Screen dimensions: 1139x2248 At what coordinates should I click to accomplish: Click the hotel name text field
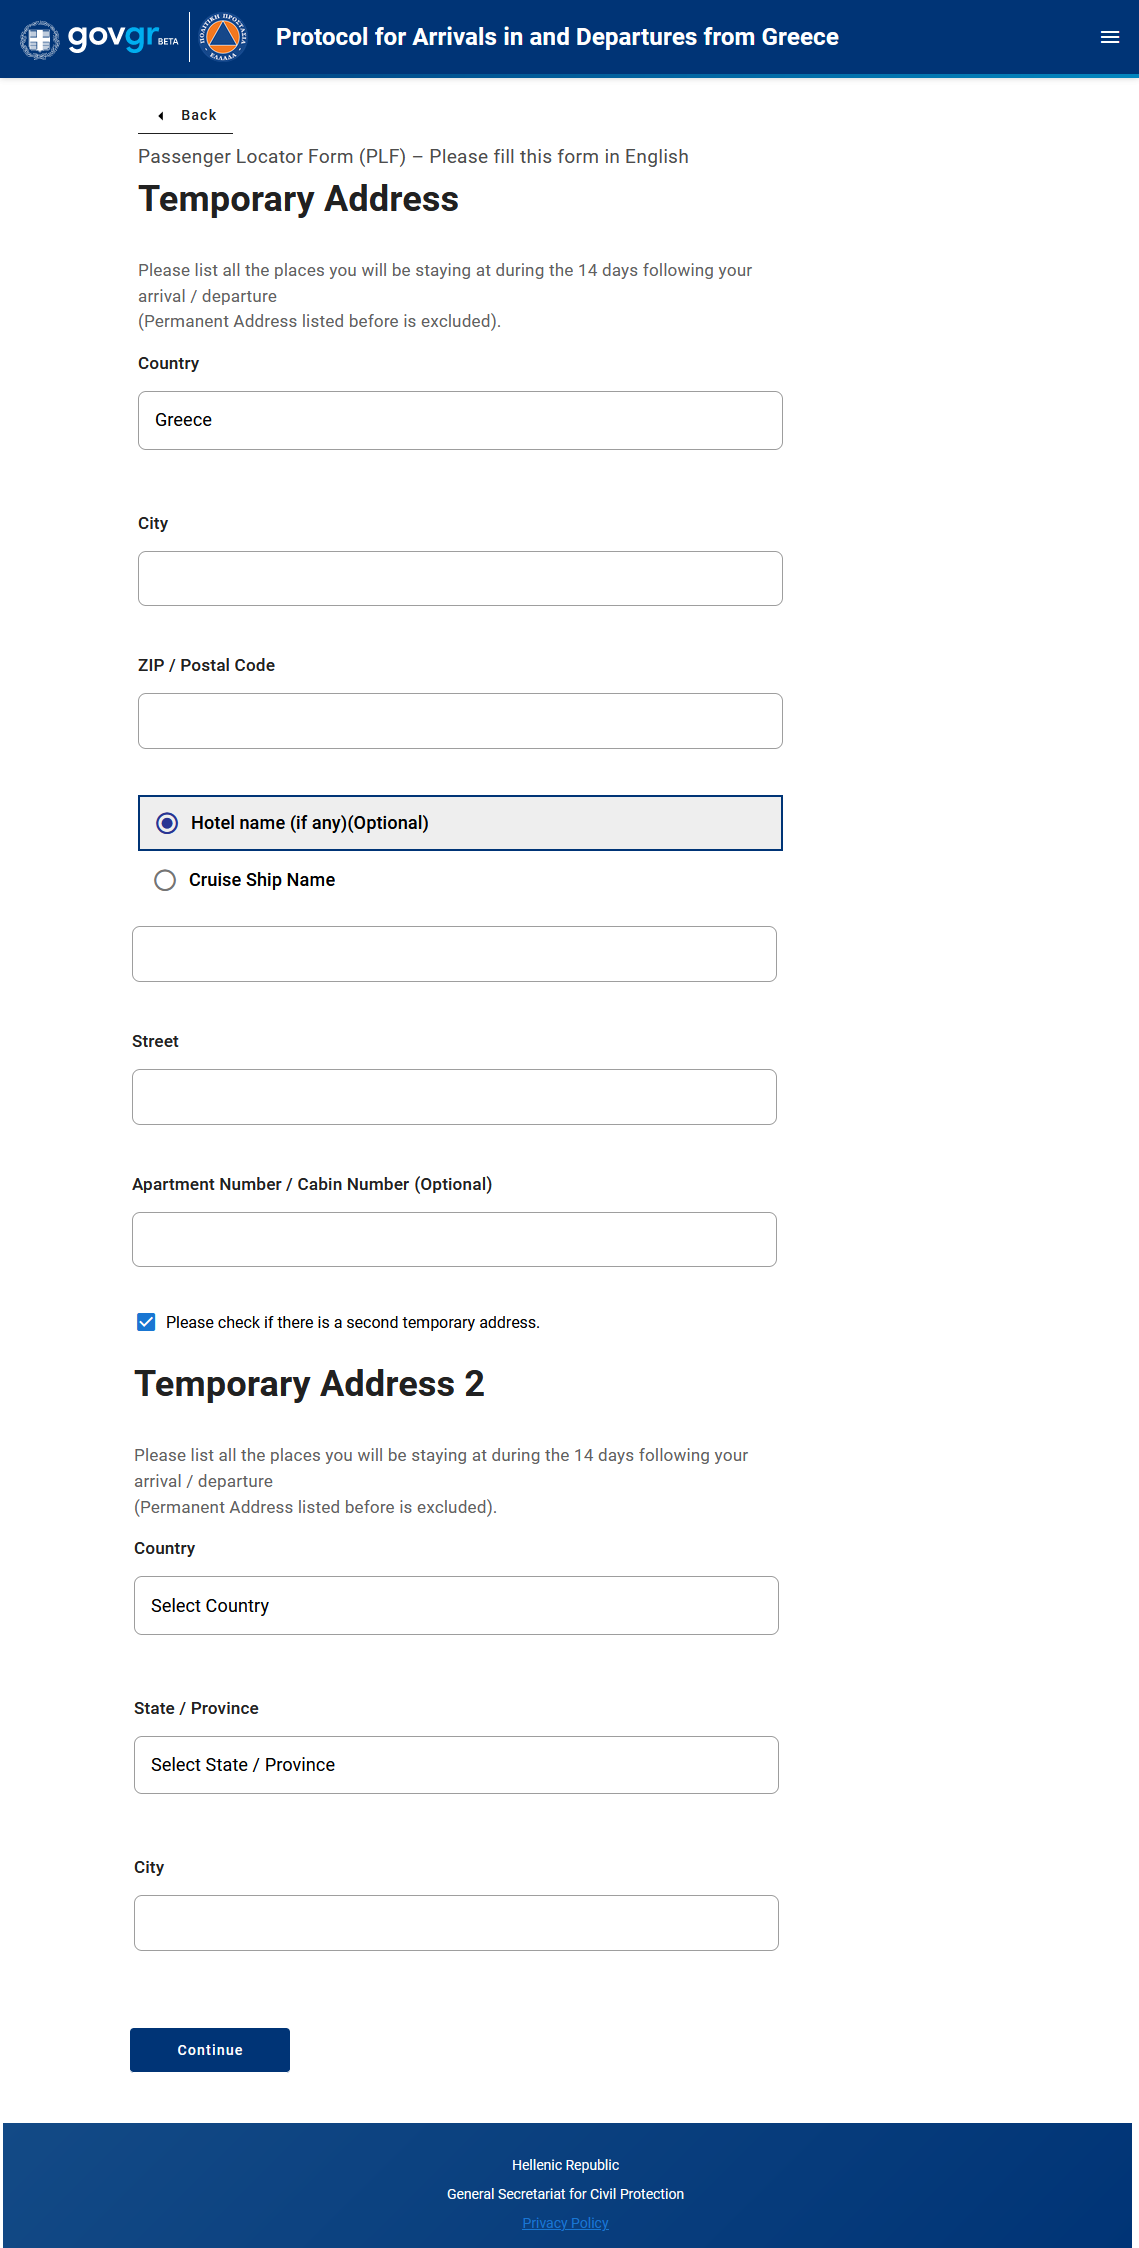tap(454, 954)
